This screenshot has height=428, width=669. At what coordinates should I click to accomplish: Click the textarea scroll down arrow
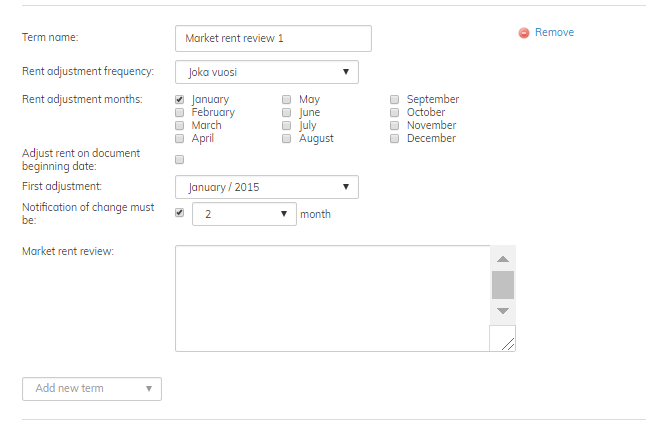click(x=503, y=311)
